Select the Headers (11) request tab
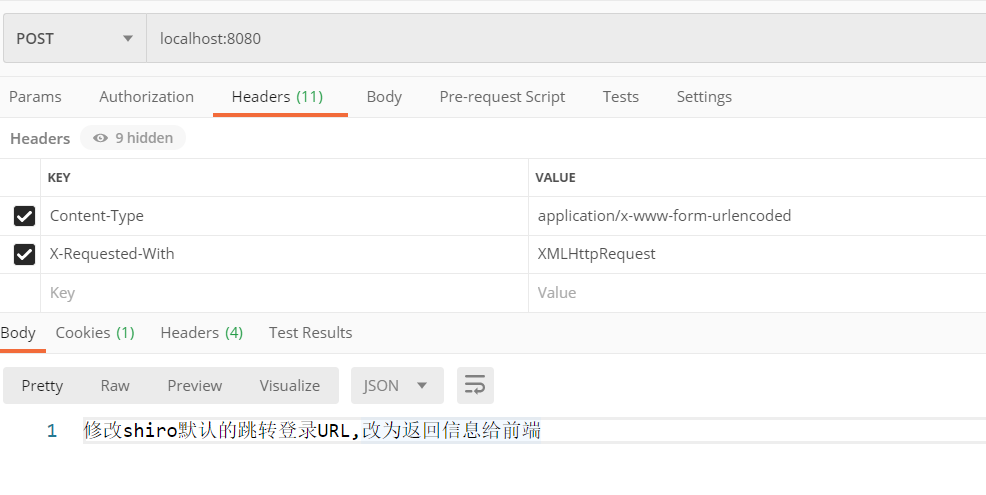986x495 pixels. tap(277, 97)
